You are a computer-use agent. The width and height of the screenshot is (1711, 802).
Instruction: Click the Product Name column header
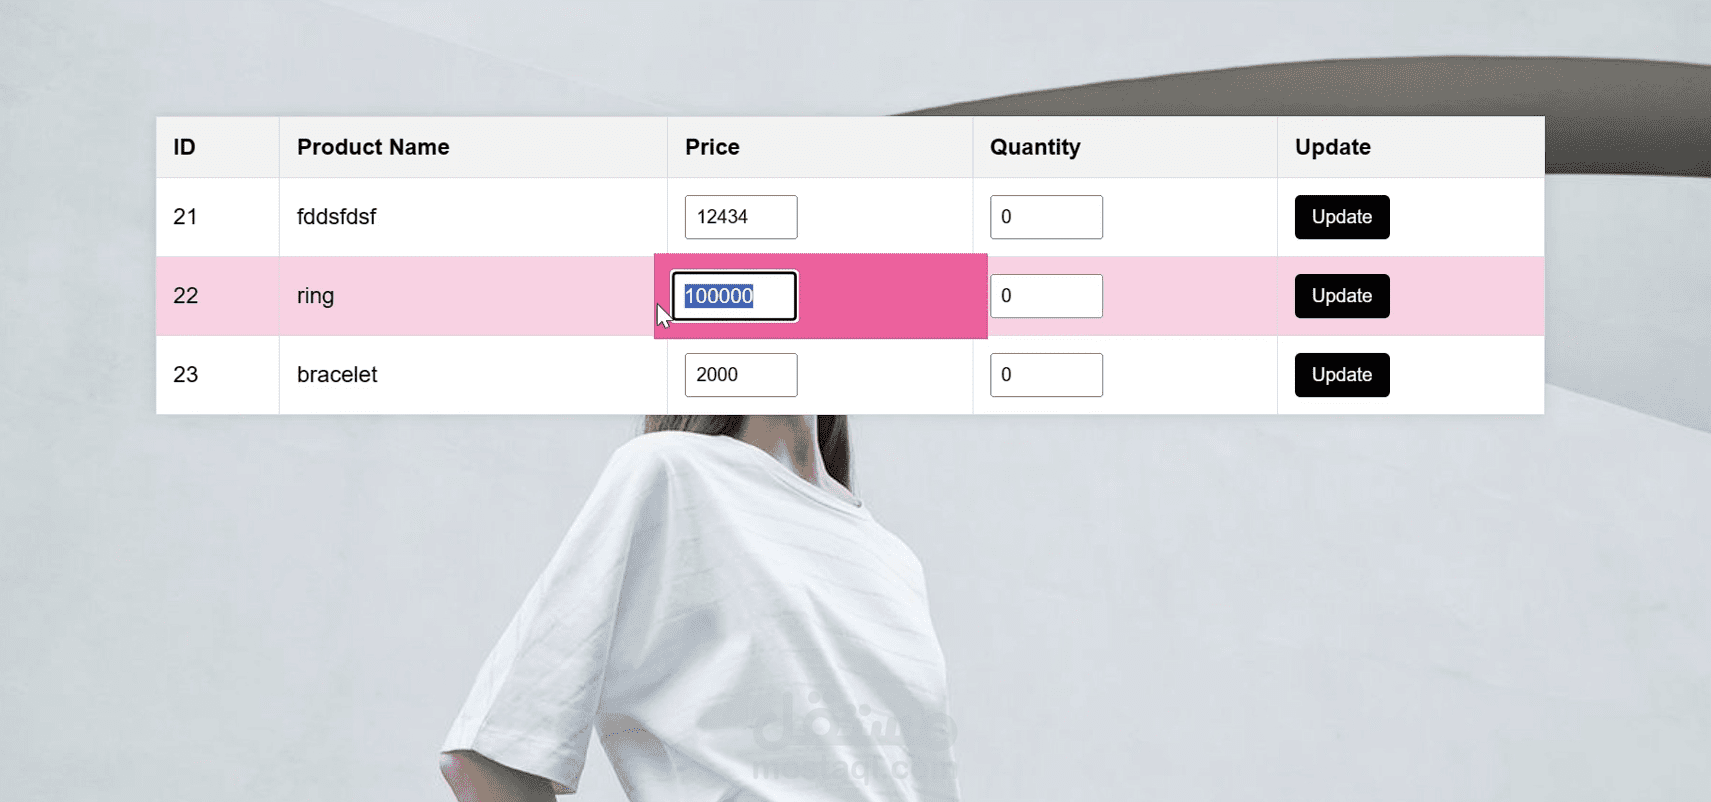tap(473, 147)
